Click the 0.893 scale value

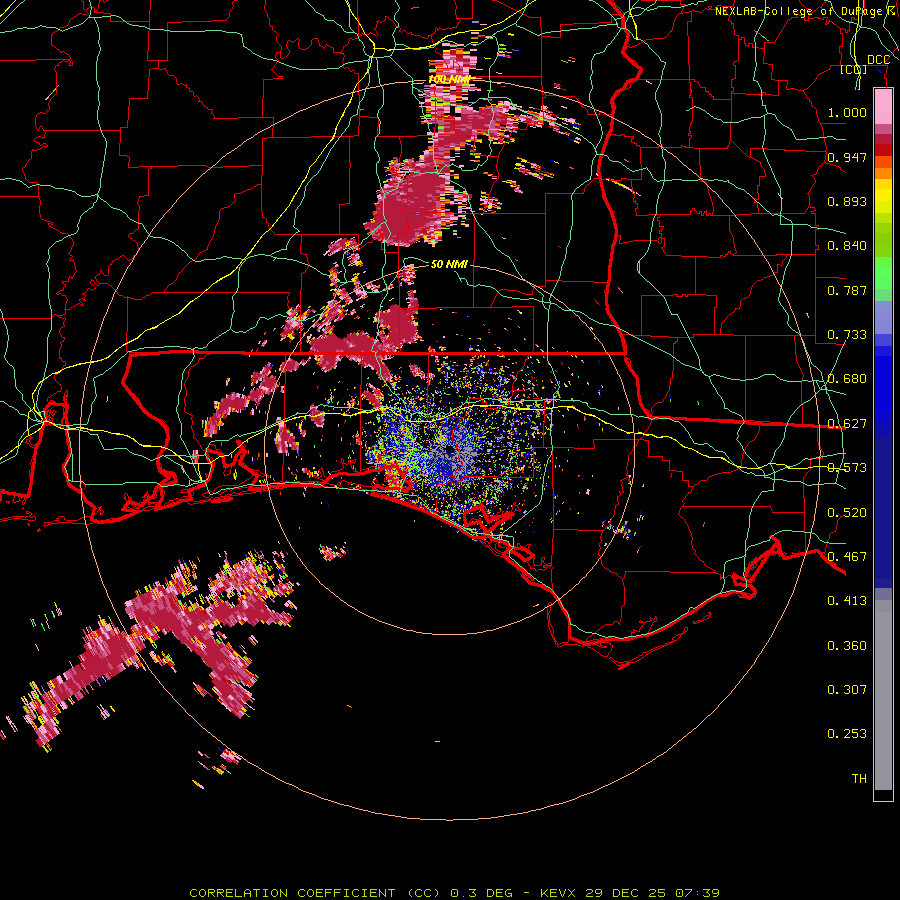(x=847, y=201)
